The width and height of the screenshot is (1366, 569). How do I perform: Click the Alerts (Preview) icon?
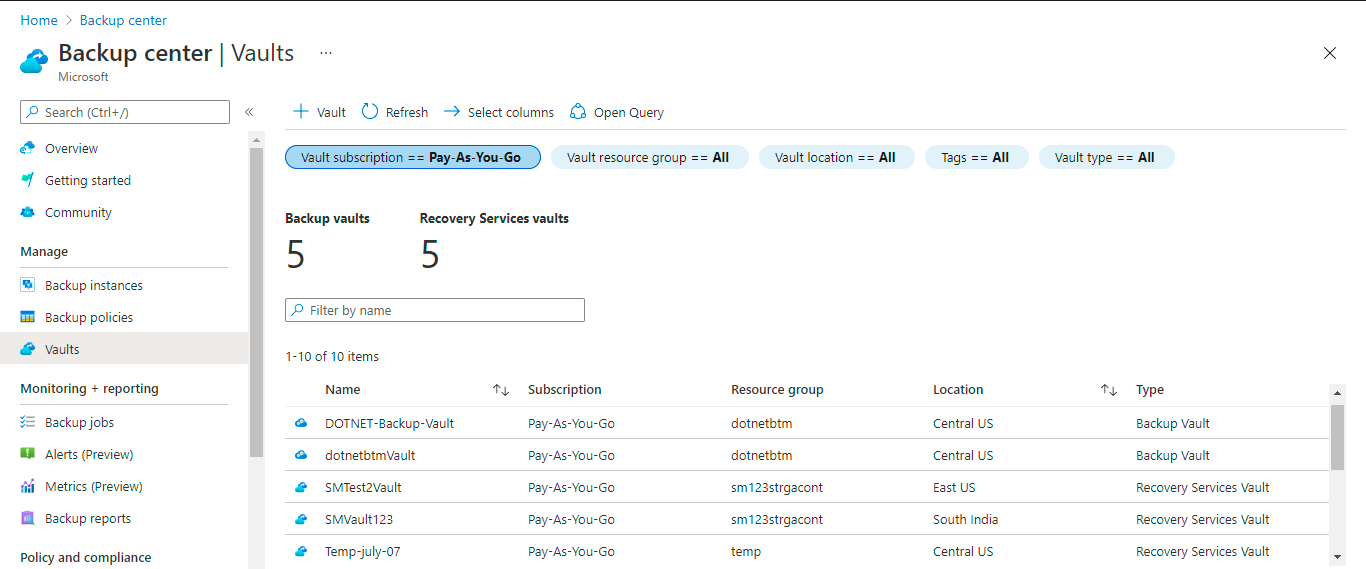(28, 454)
